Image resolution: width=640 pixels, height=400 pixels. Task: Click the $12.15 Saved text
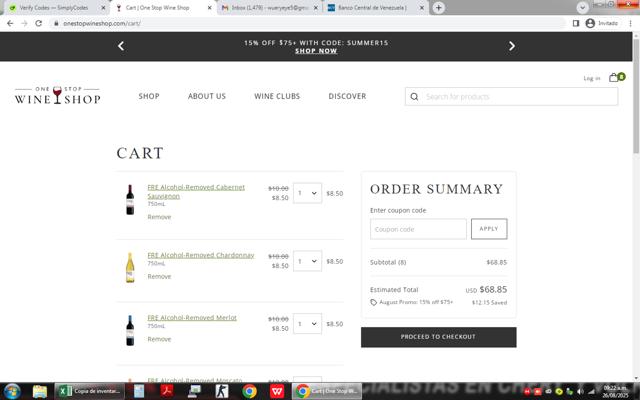[489, 302]
